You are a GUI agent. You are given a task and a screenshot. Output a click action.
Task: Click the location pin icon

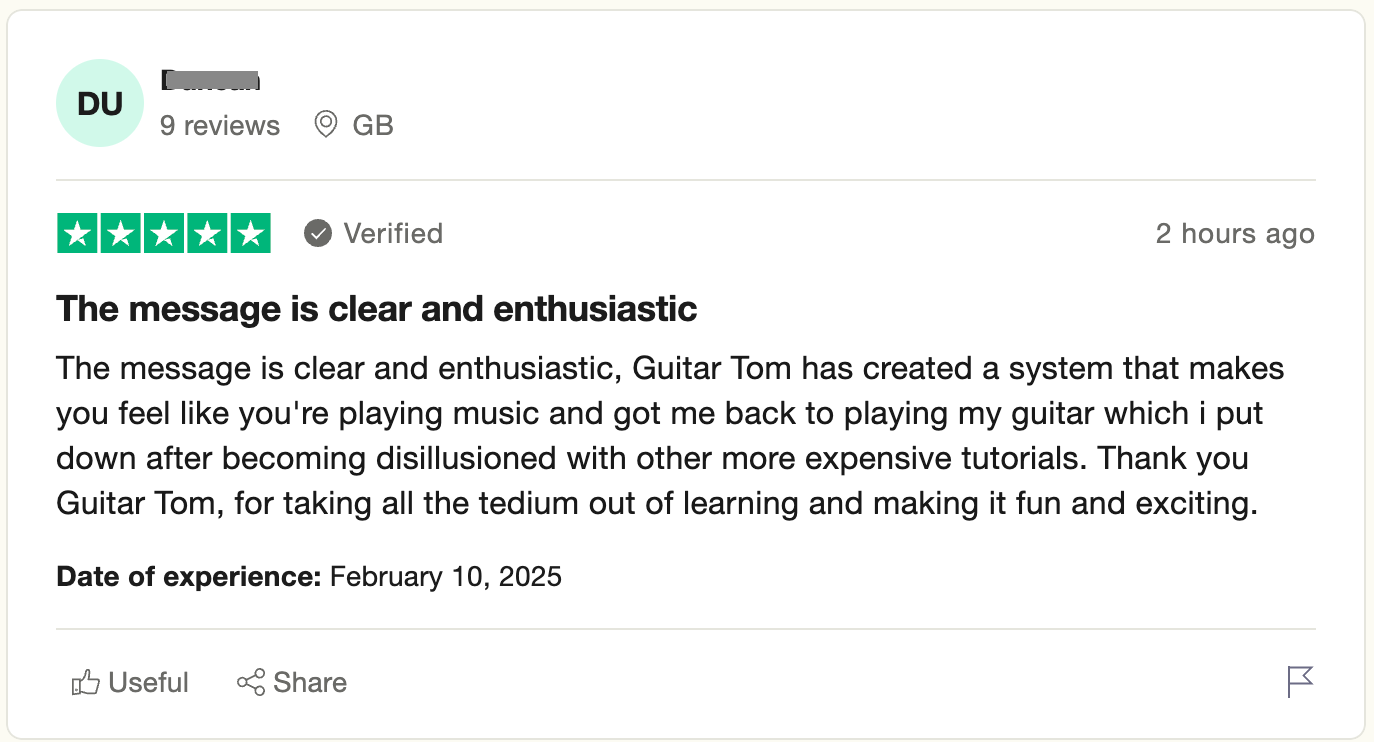point(325,125)
